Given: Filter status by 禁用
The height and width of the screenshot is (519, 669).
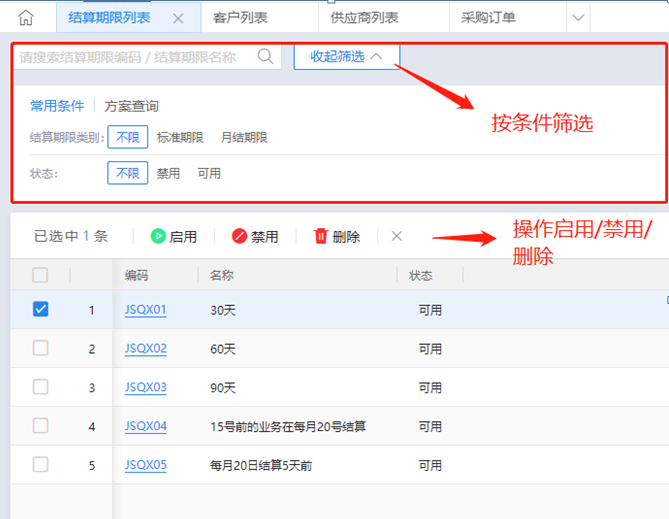Looking at the screenshot, I should pos(168,173).
